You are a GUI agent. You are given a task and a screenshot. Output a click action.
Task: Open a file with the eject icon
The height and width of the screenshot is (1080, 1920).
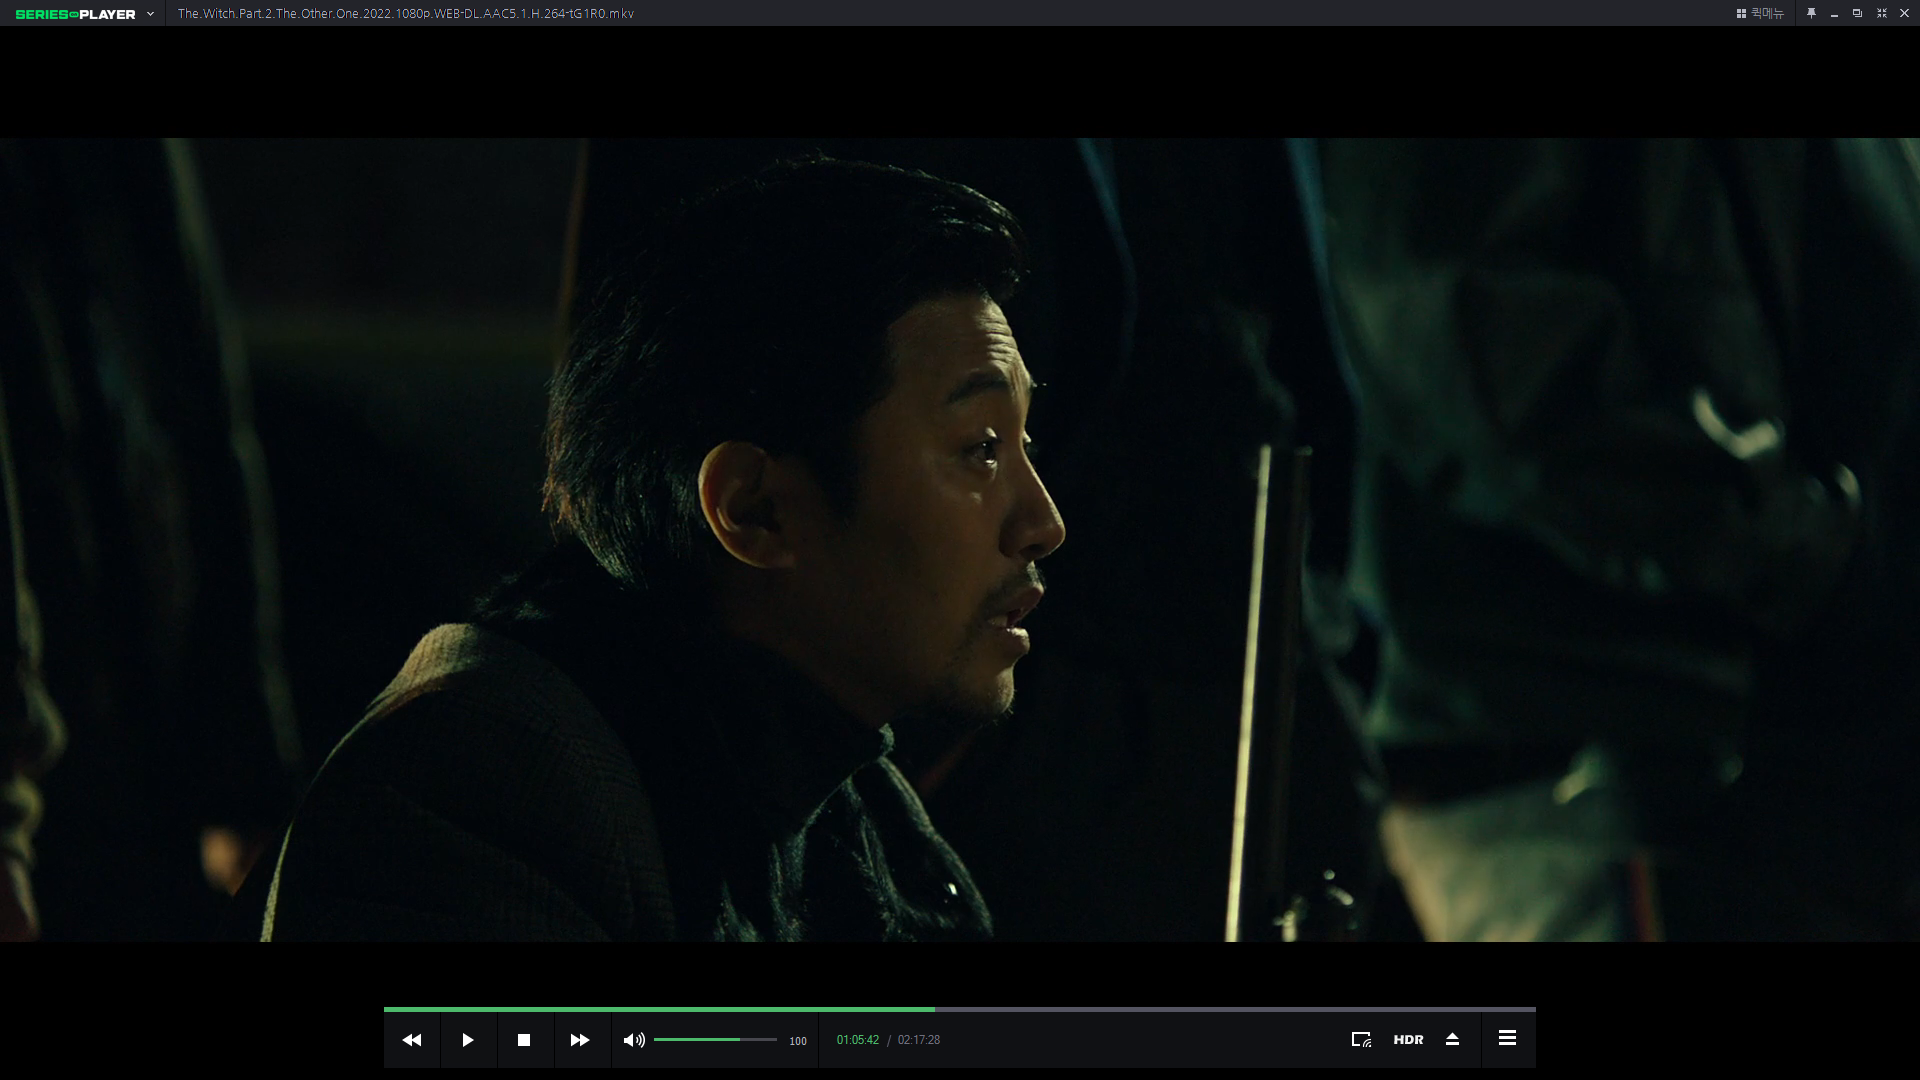[x=1453, y=1040]
